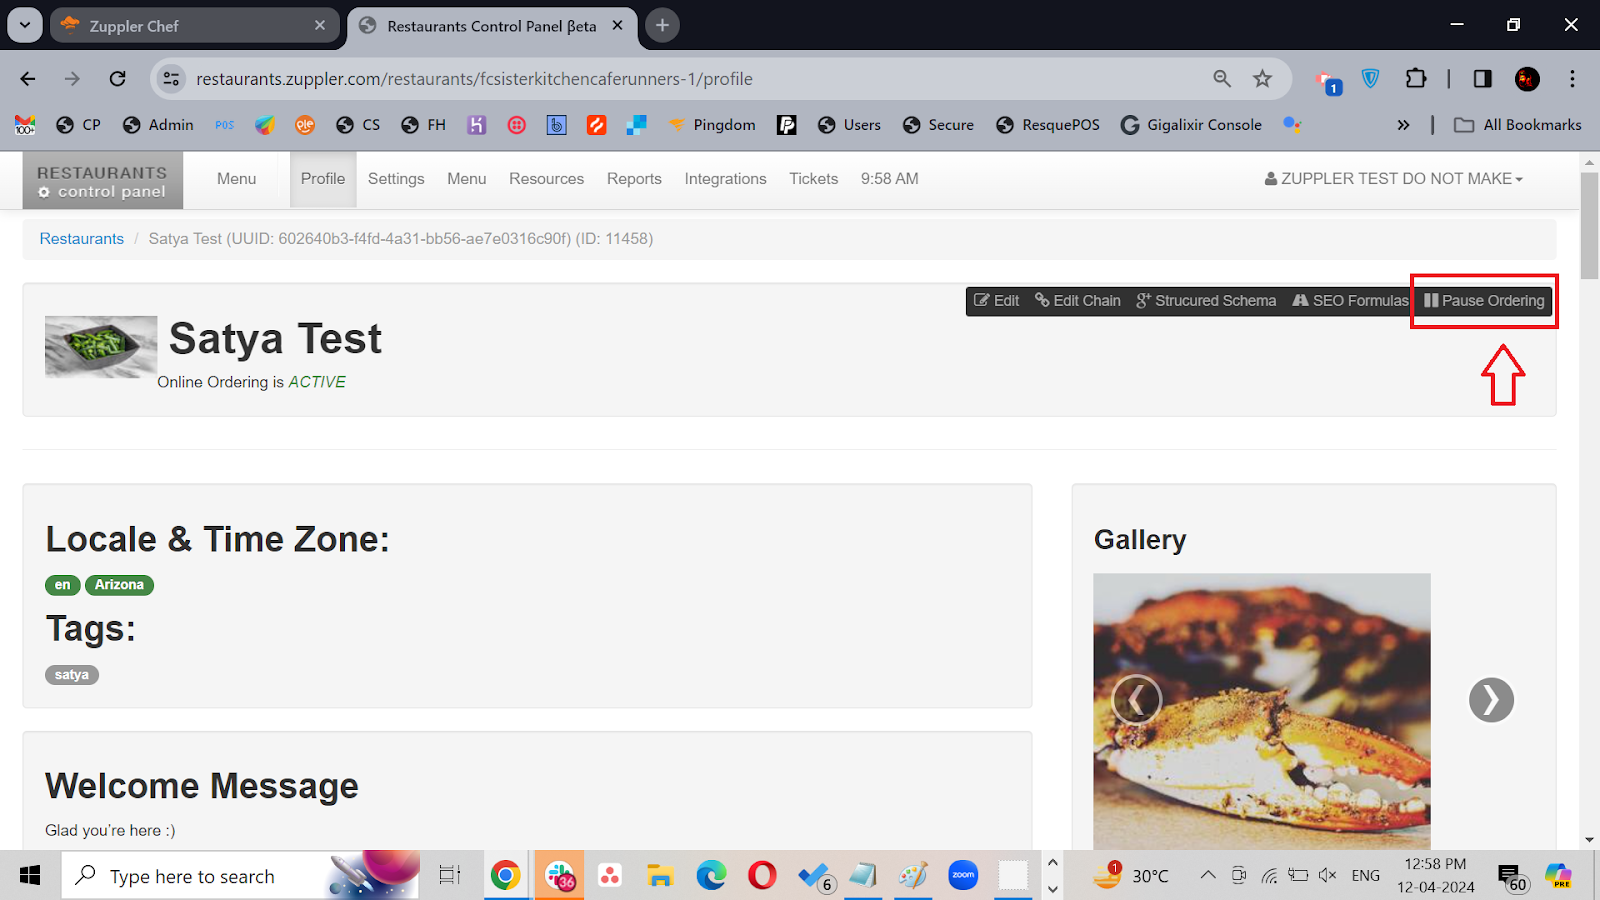The height and width of the screenshot is (900, 1600).
Task: Click the satya tag badge
Action: [x=72, y=675]
